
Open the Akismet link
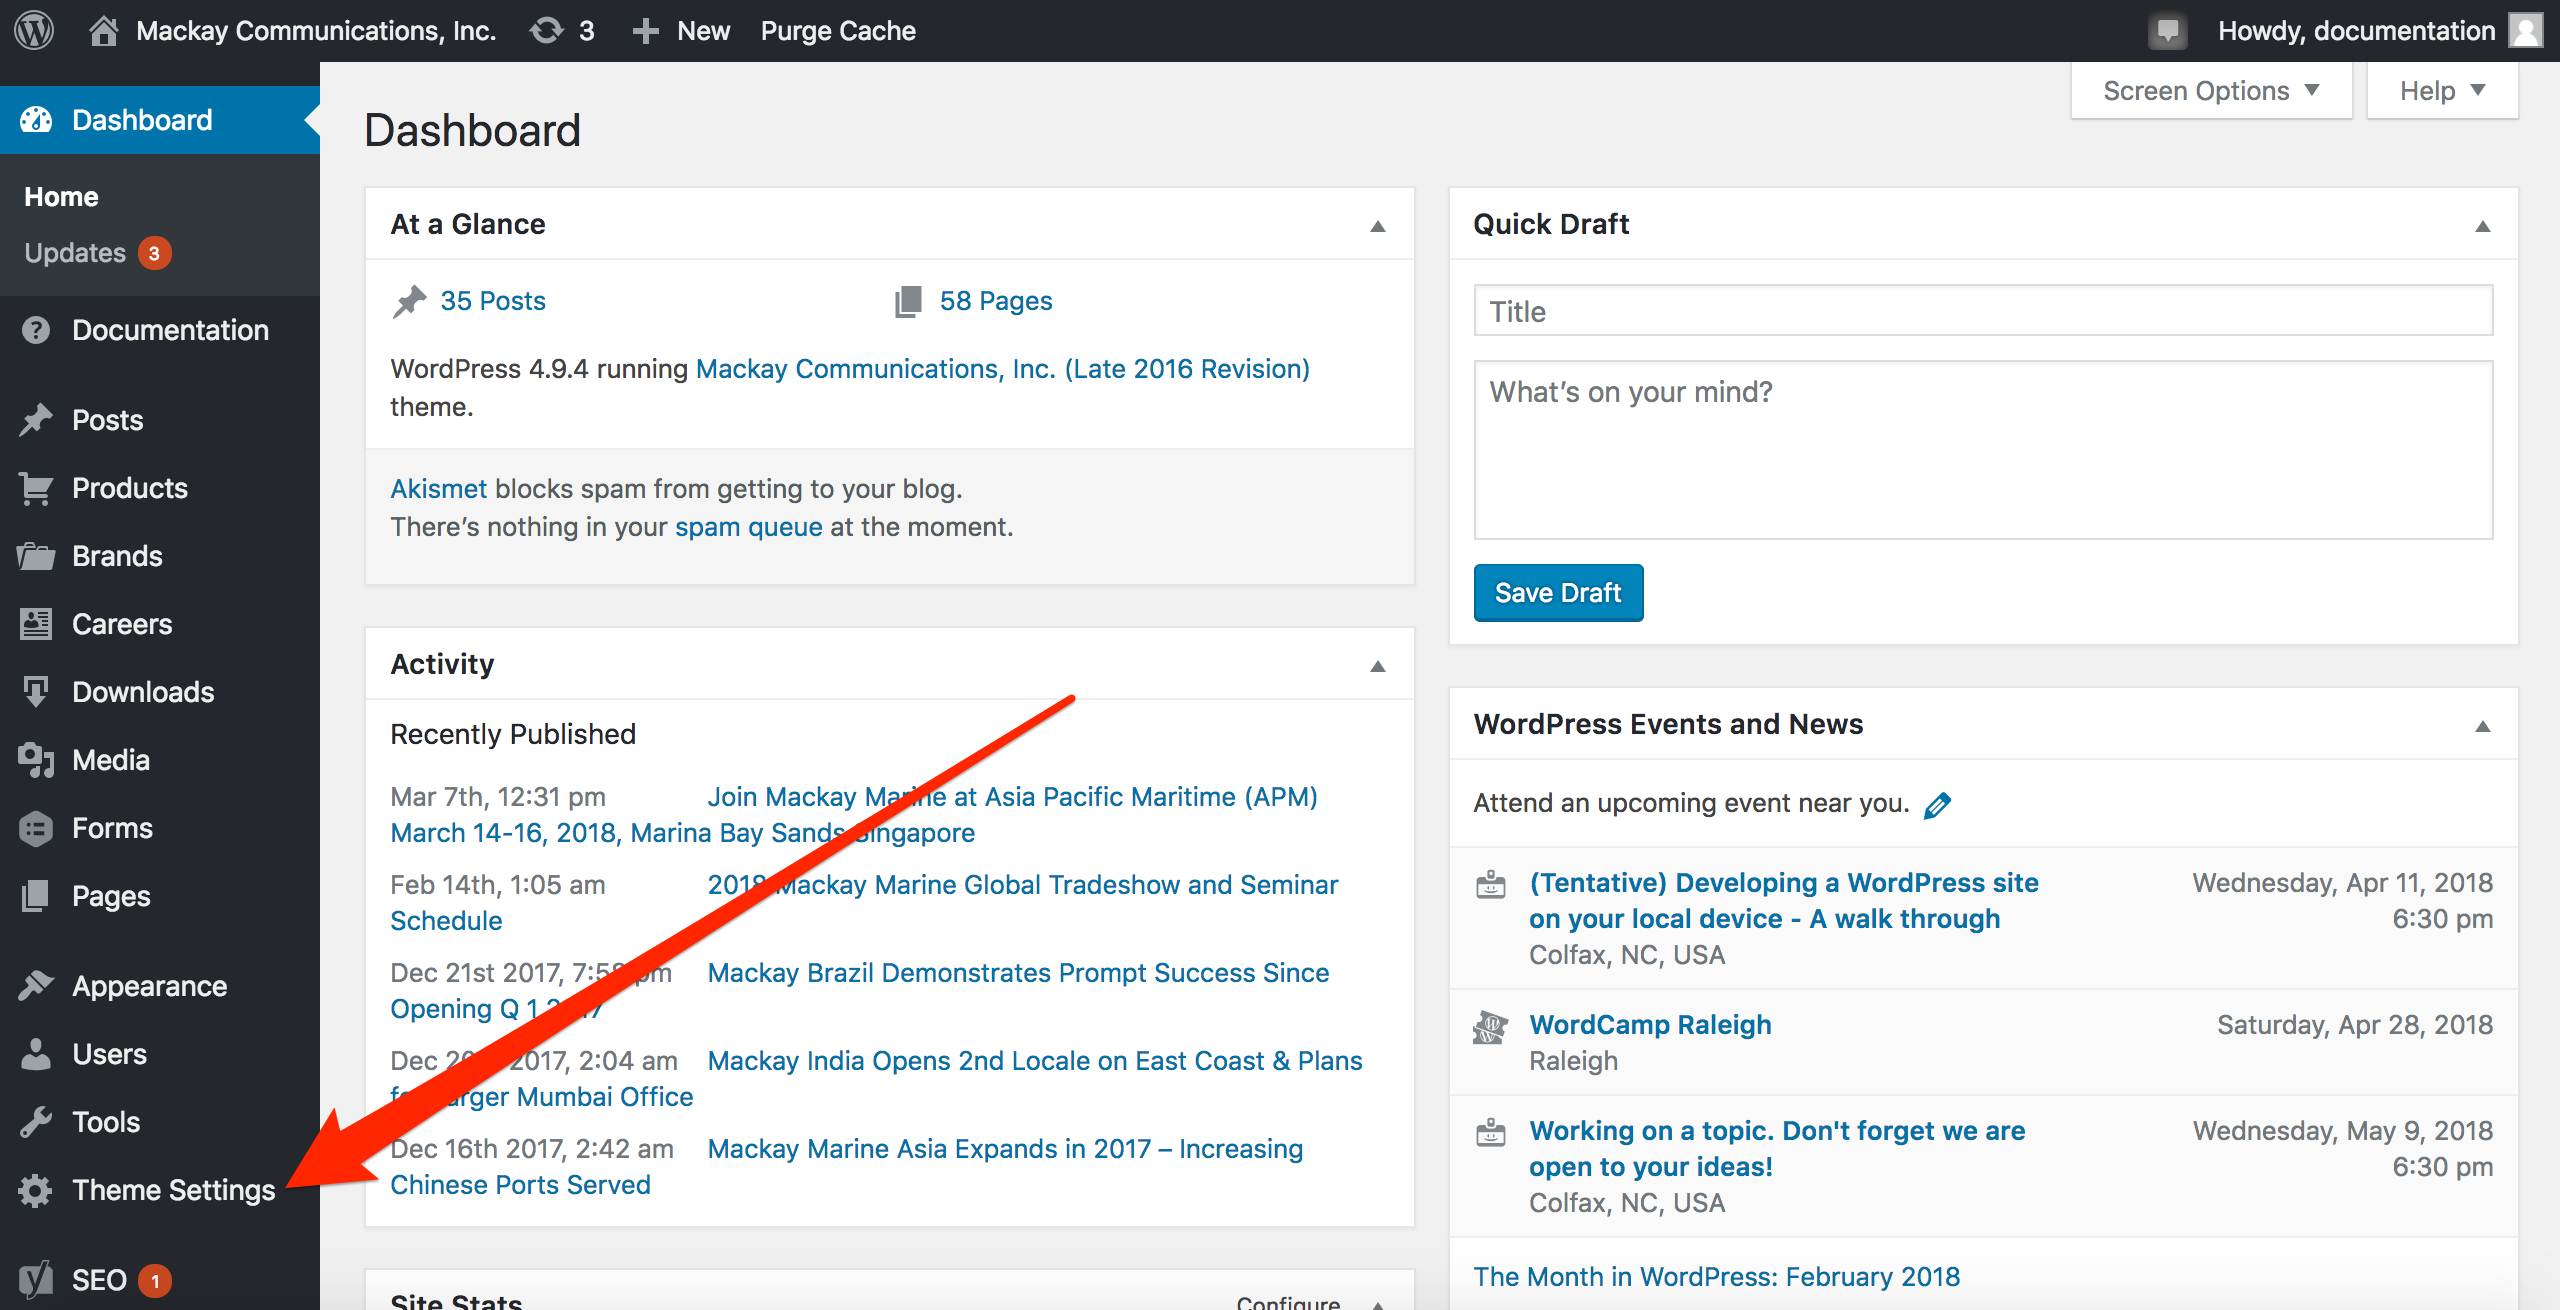click(x=438, y=489)
